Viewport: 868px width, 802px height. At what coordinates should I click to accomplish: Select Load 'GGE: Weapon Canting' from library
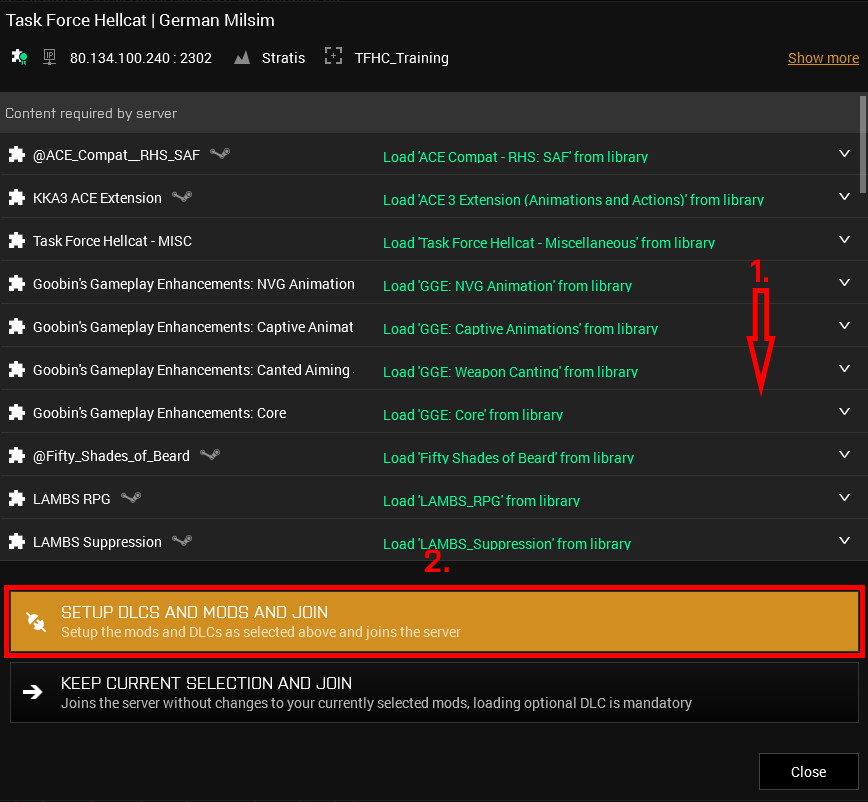[x=510, y=372]
